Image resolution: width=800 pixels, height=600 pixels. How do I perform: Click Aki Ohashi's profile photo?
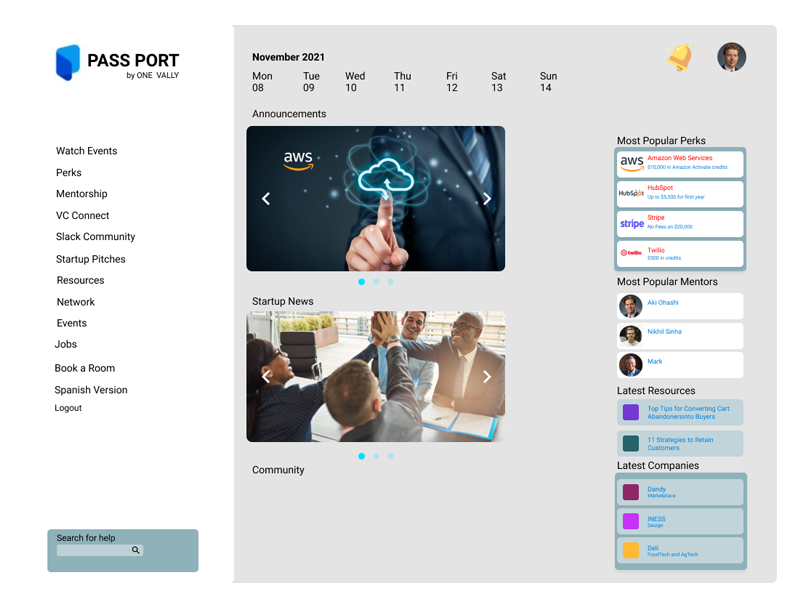click(630, 306)
